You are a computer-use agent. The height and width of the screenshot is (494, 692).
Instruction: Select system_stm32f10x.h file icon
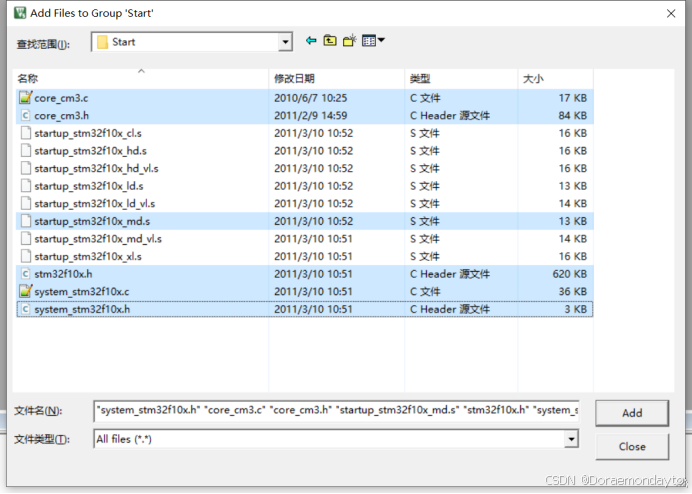pos(26,309)
